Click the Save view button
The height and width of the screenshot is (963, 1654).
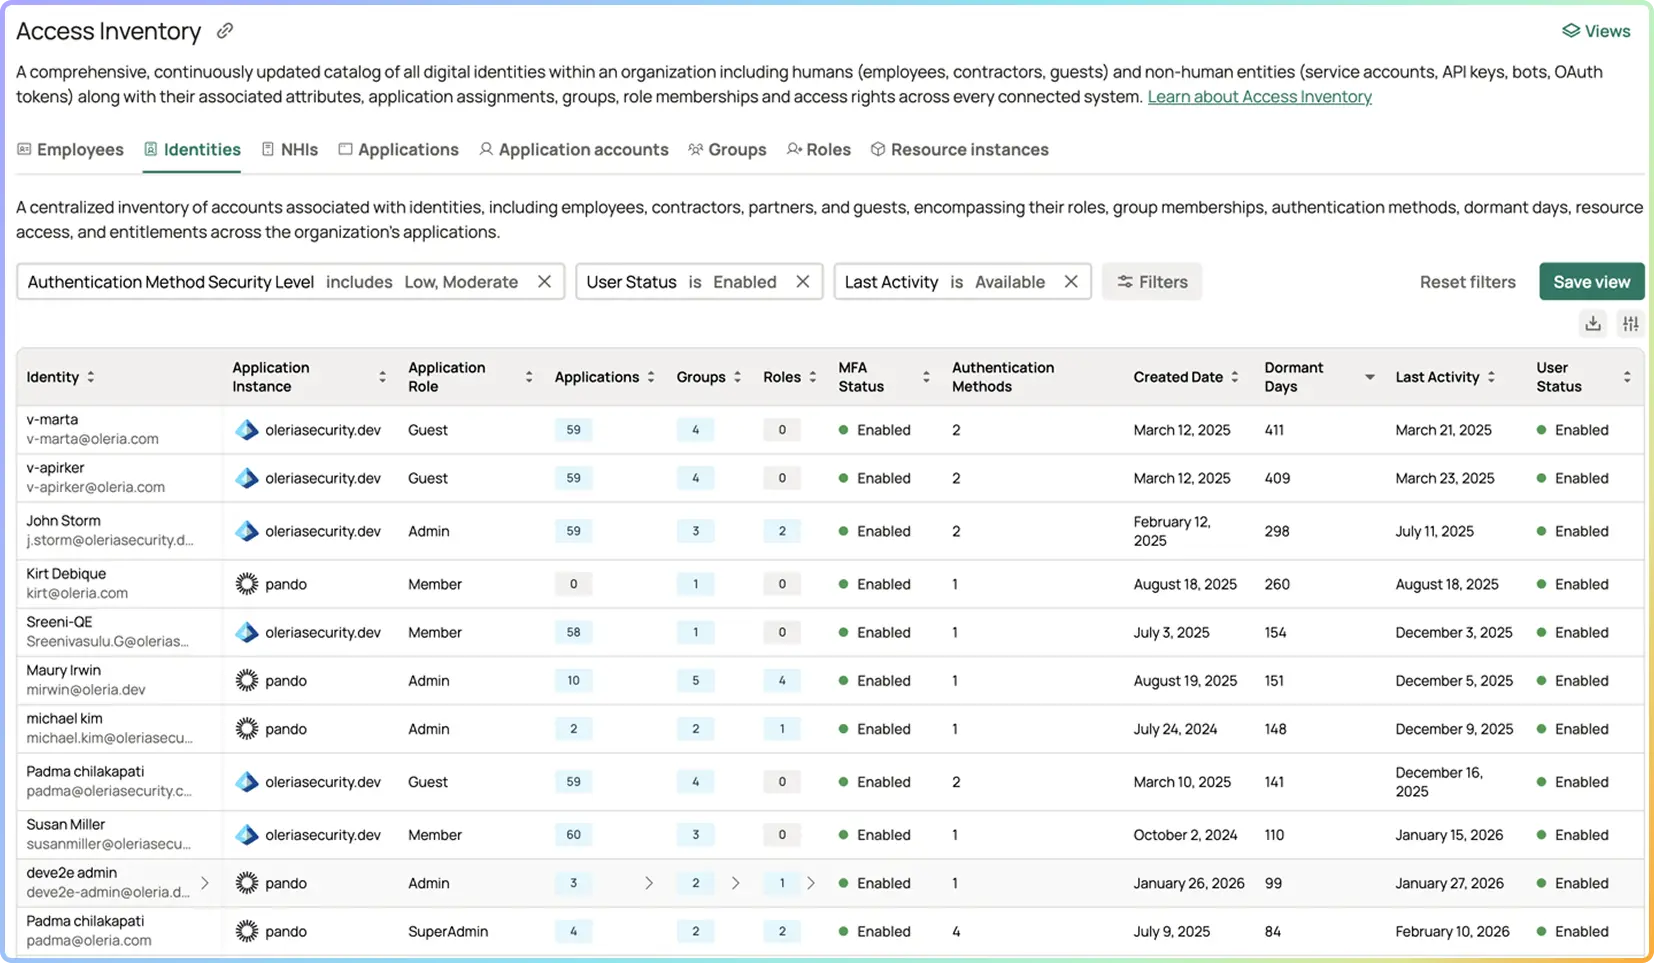coord(1592,282)
